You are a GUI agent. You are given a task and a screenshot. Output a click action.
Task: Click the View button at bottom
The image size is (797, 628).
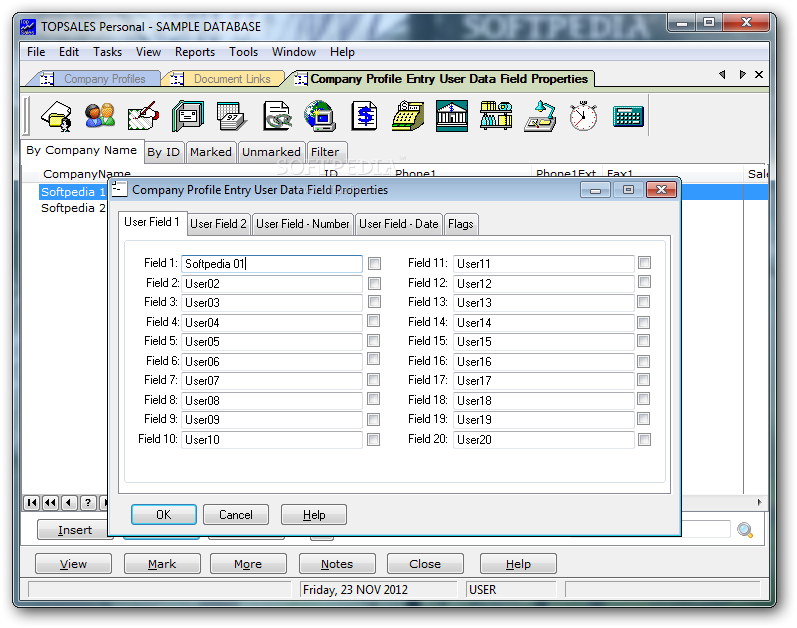click(73, 564)
